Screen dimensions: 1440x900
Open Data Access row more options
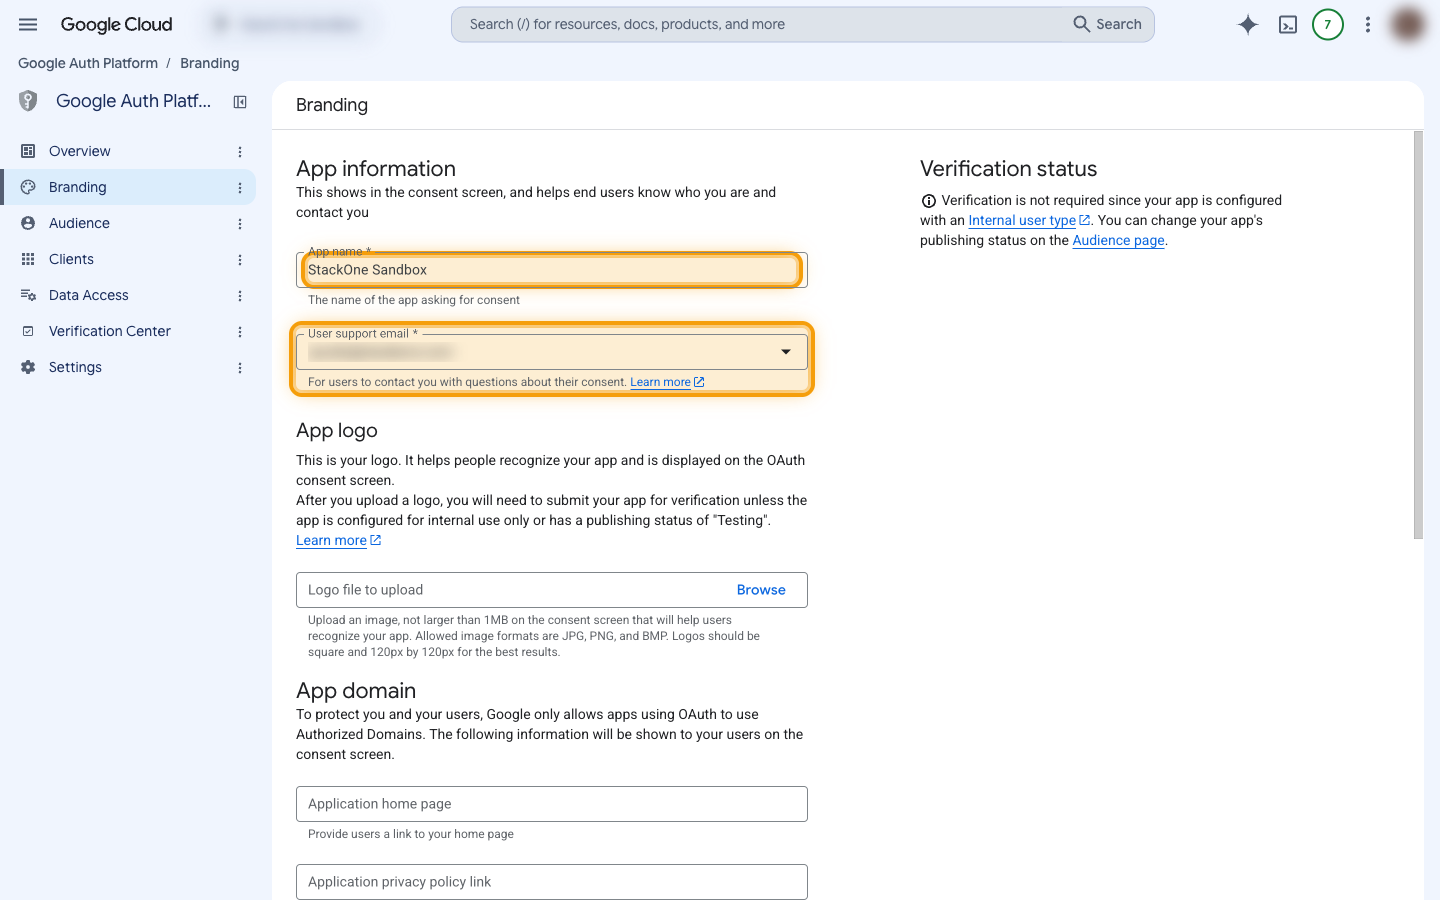click(x=240, y=296)
